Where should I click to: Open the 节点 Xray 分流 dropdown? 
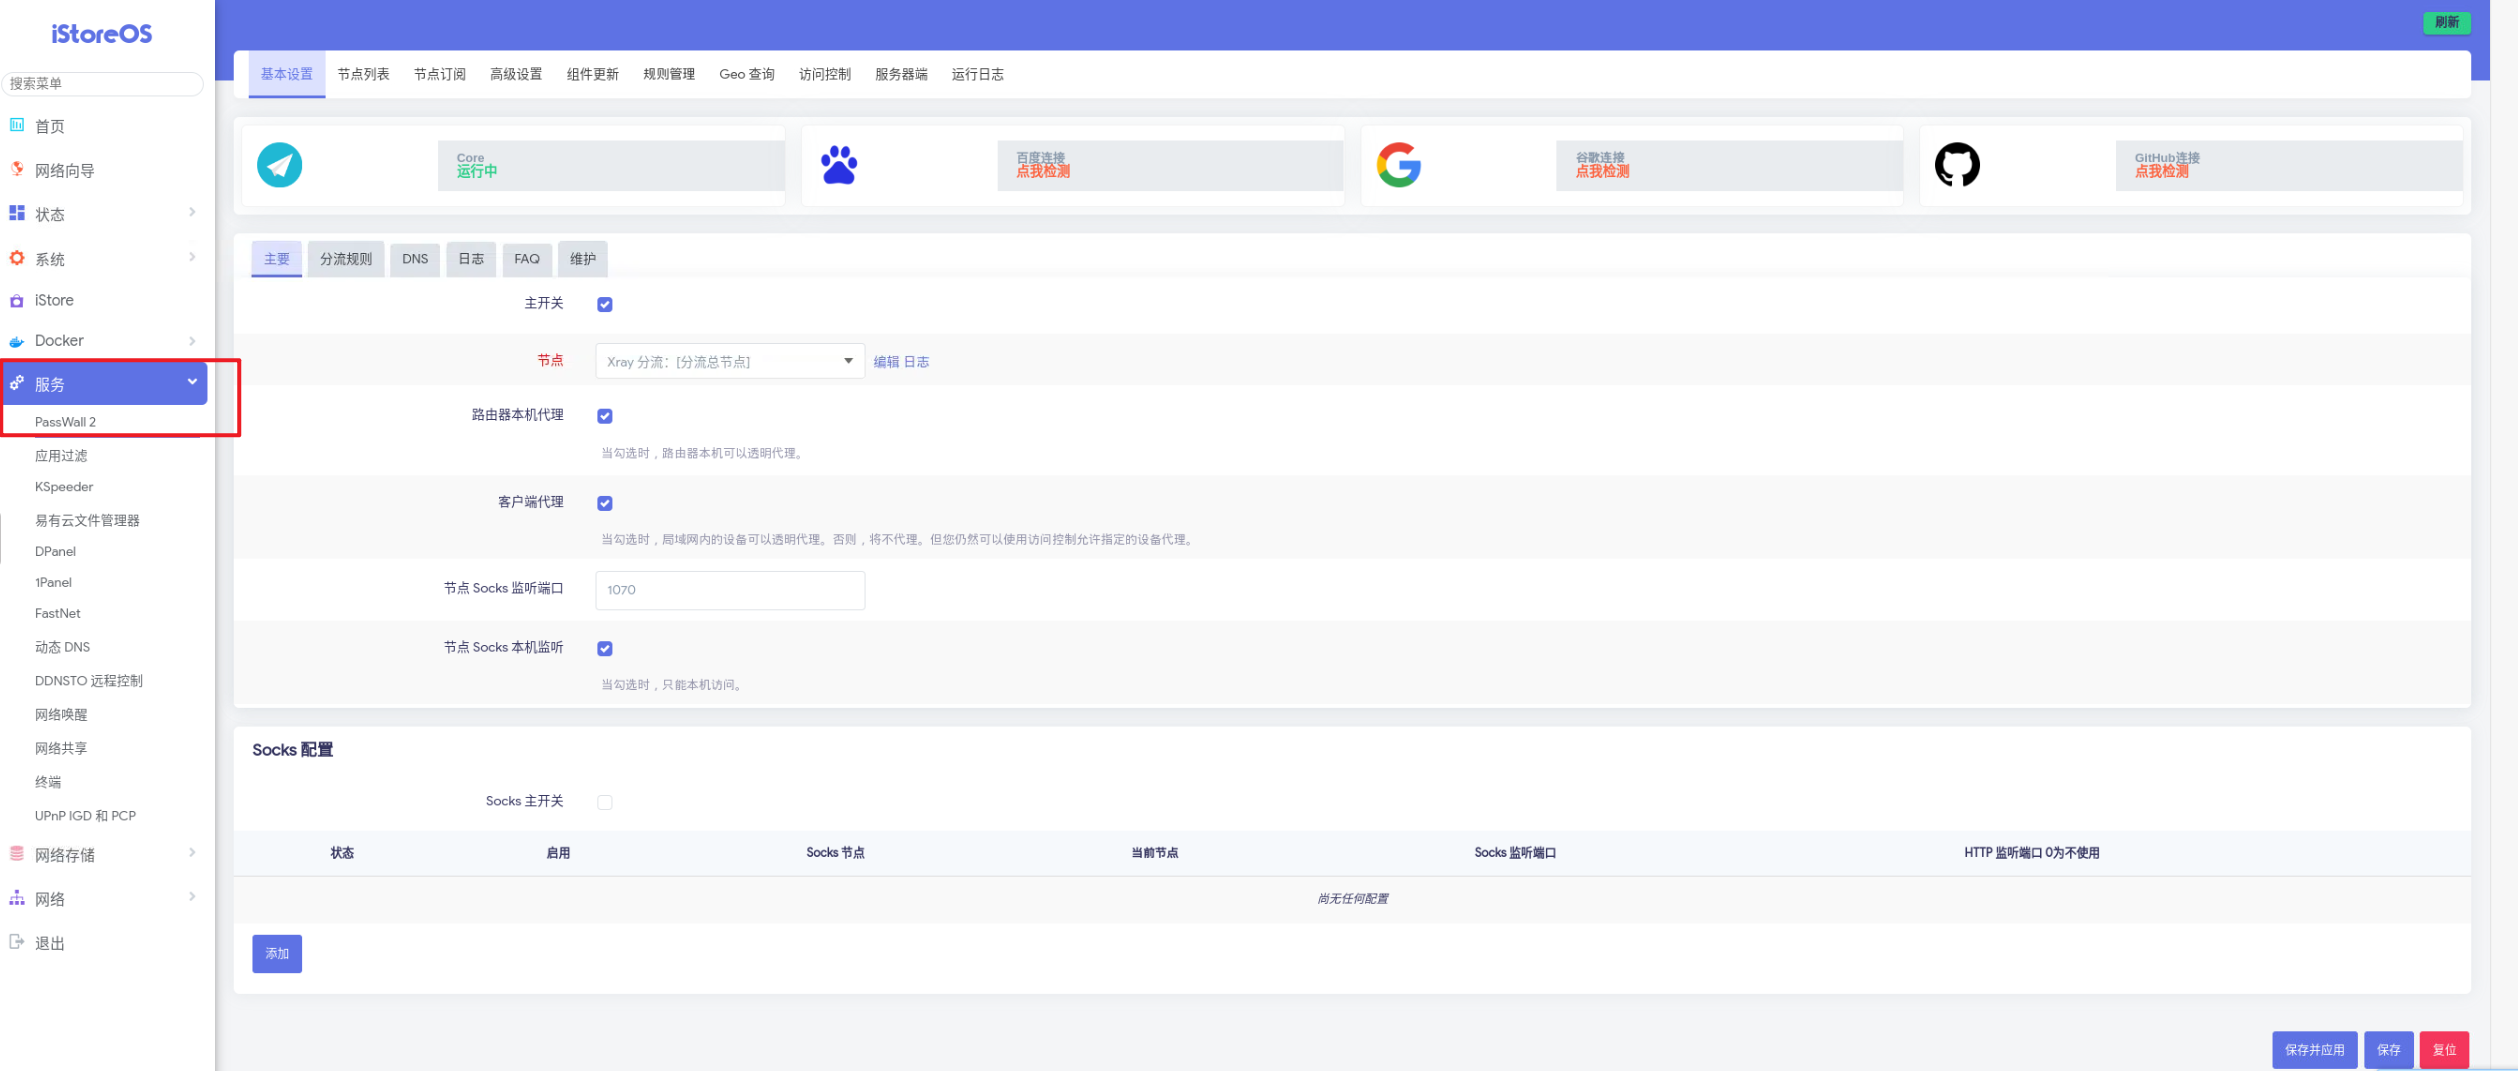(x=730, y=361)
